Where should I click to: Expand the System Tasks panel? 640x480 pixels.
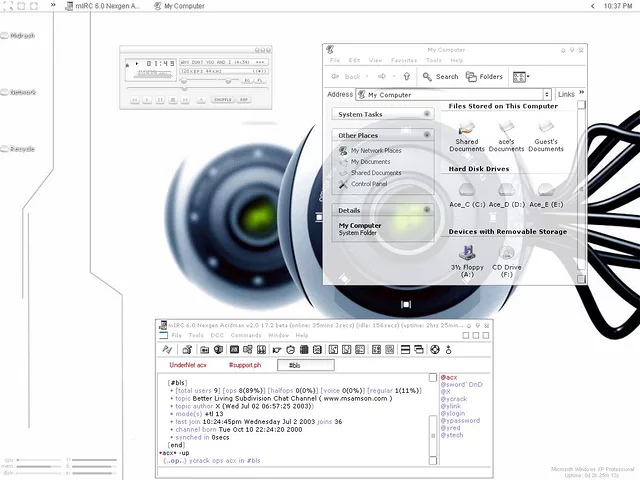point(427,114)
